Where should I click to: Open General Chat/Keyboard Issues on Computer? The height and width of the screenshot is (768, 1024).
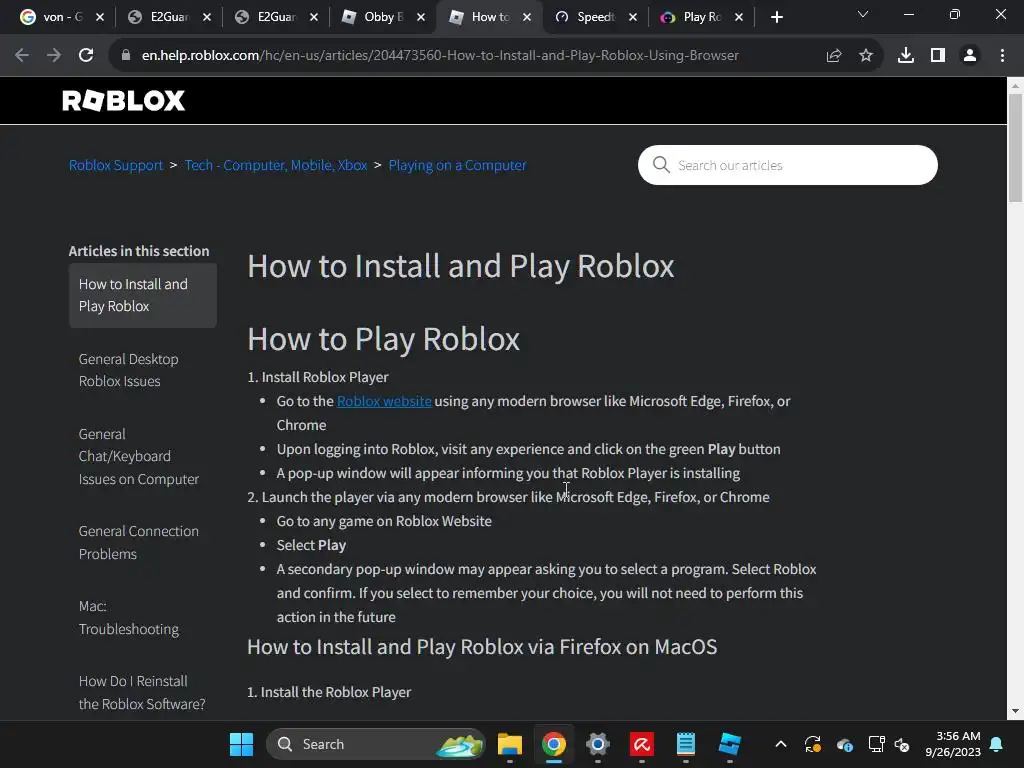coord(138,456)
